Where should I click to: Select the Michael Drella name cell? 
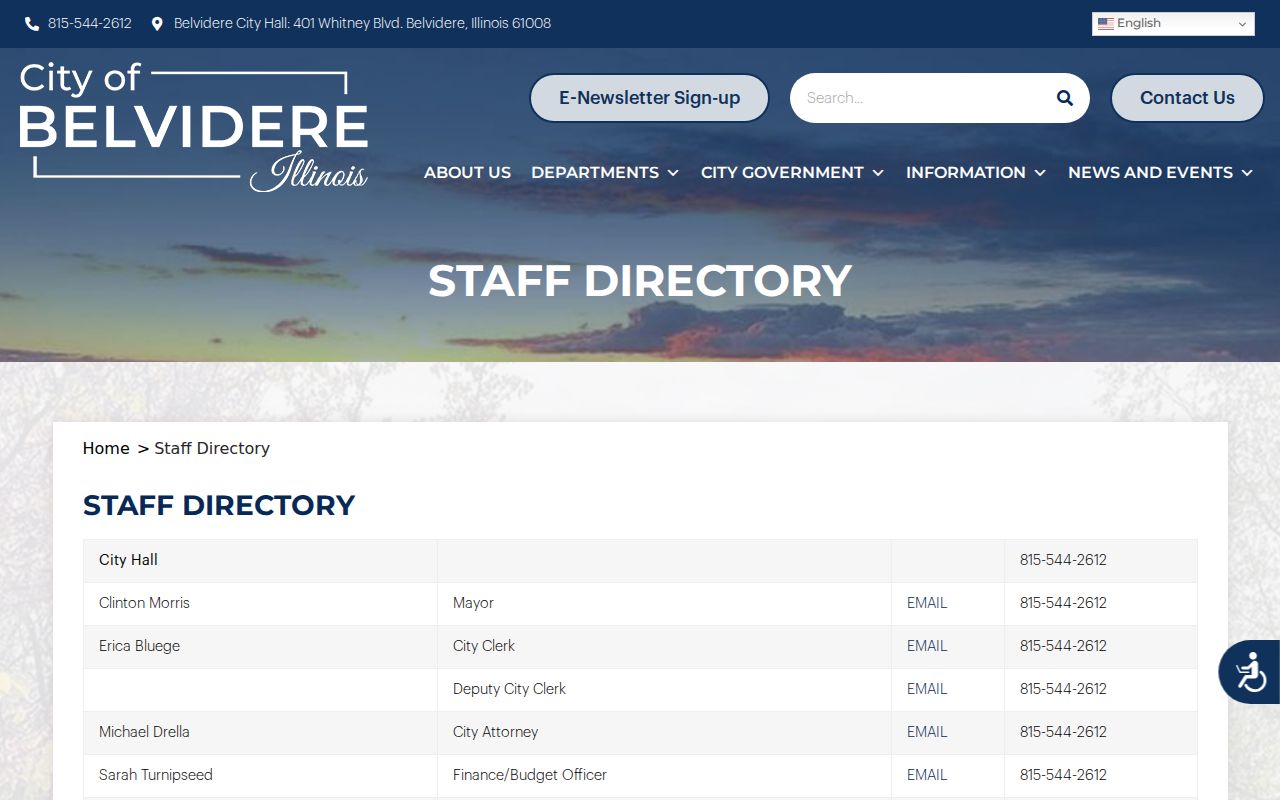[260, 732]
